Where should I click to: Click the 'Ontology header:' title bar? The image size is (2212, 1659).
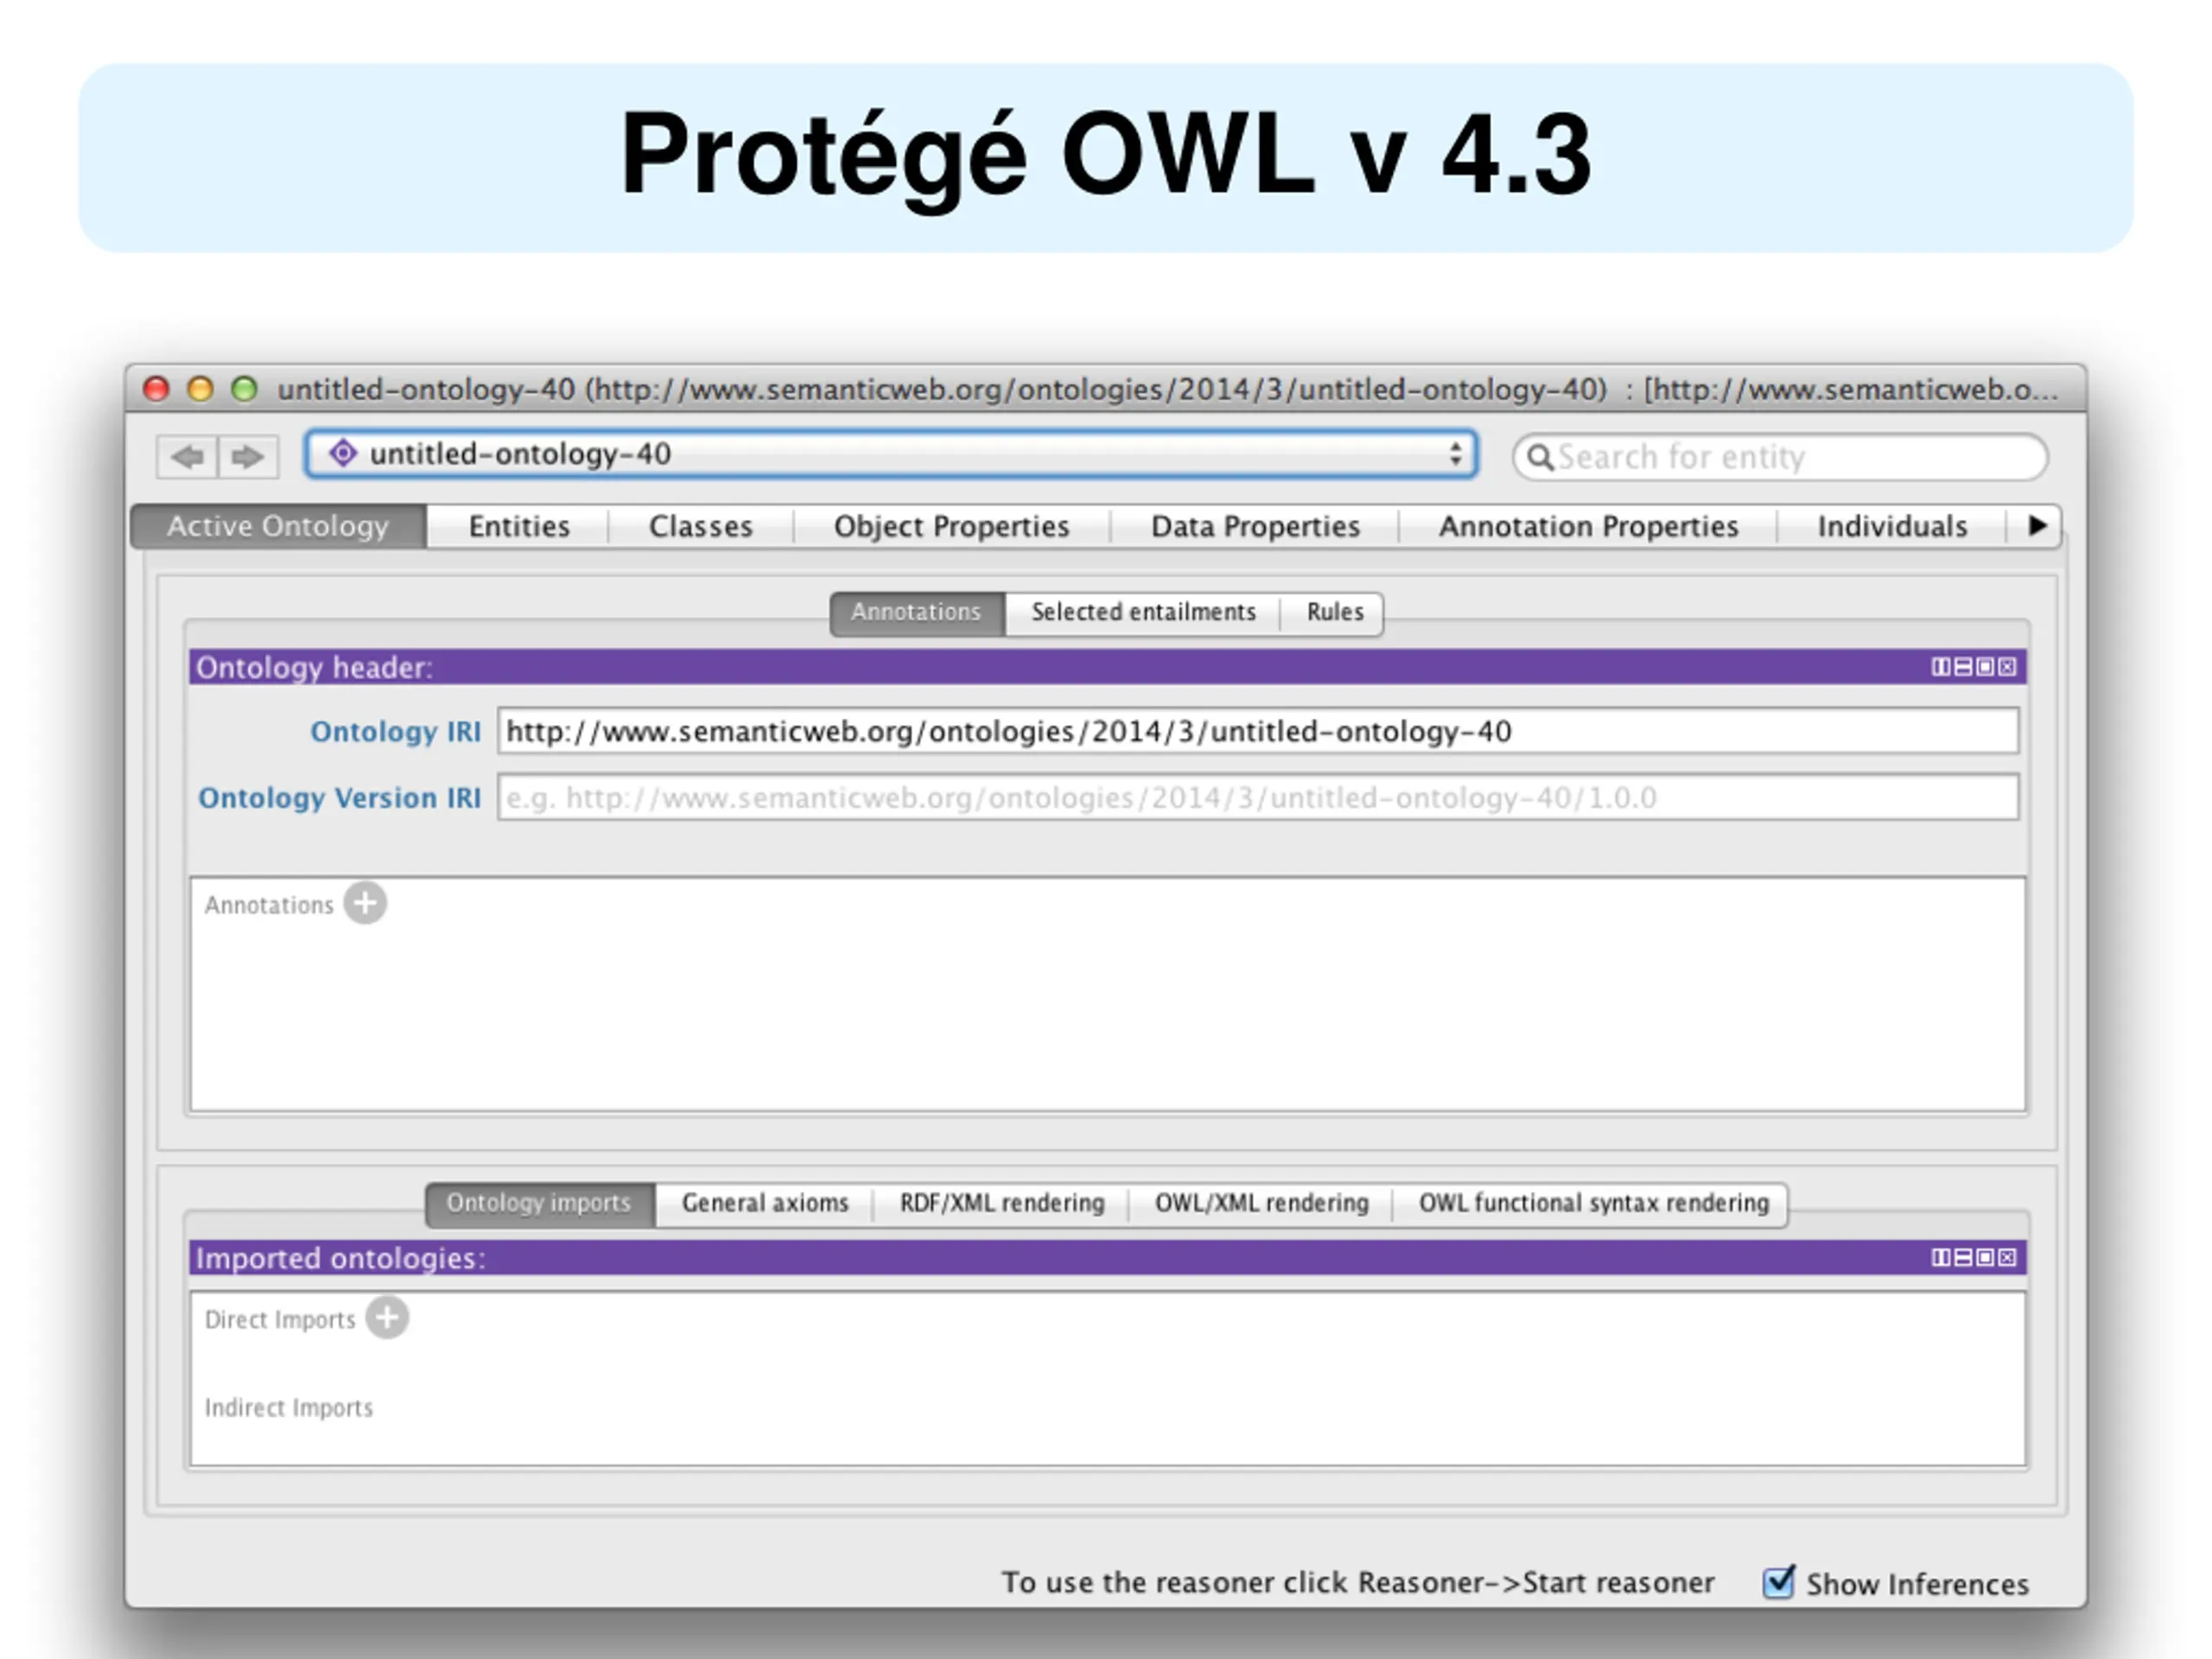coord(1108,667)
